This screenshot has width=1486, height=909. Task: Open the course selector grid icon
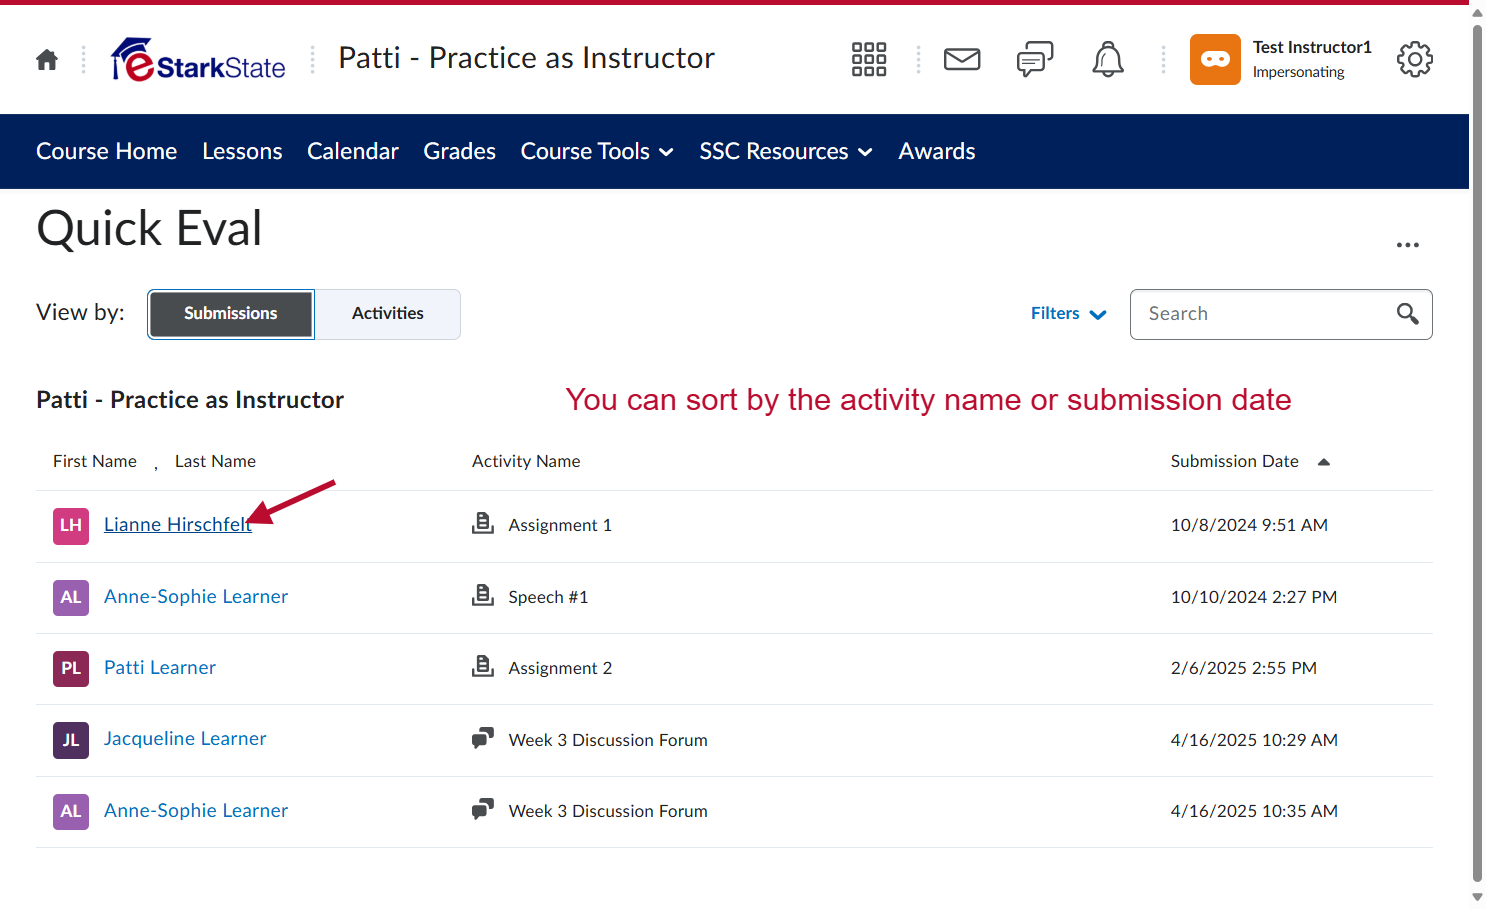pyautogui.click(x=869, y=60)
